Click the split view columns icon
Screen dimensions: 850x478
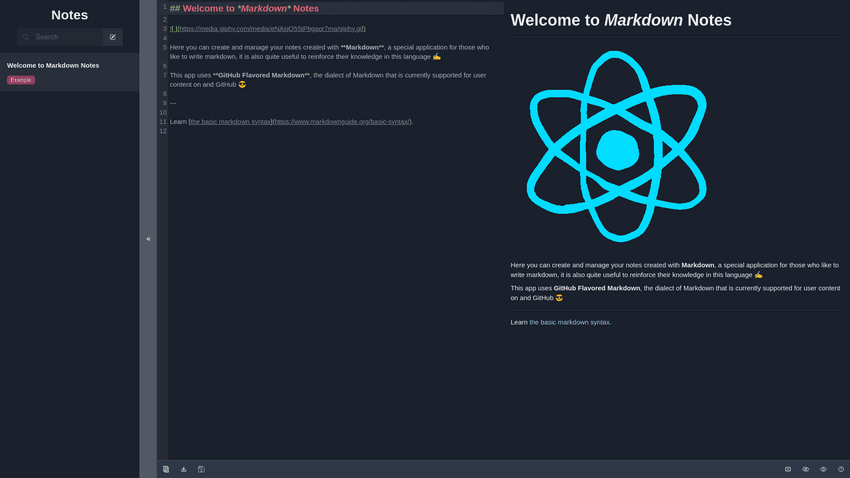[x=788, y=469]
